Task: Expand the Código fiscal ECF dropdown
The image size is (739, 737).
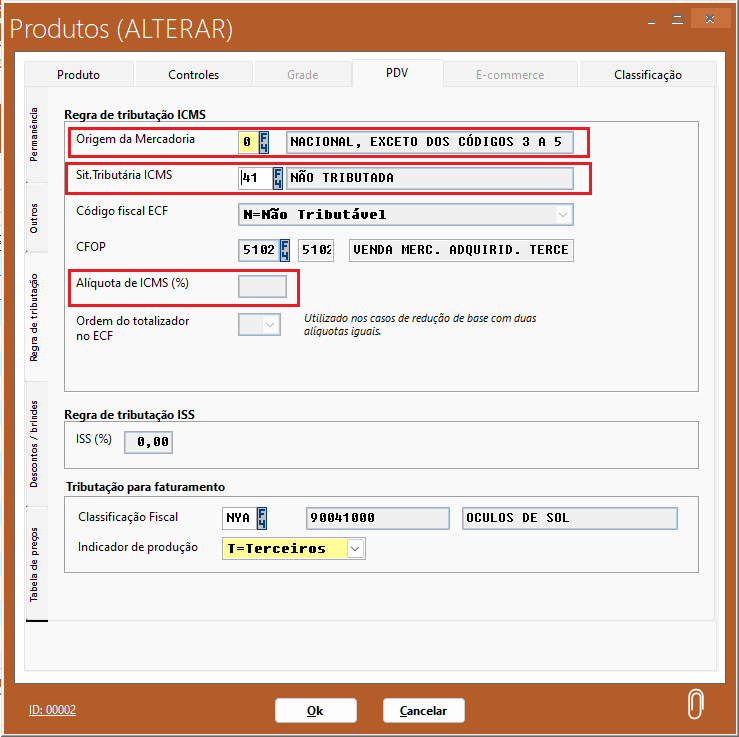Action: pyautogui.click(x=563, y=215)
